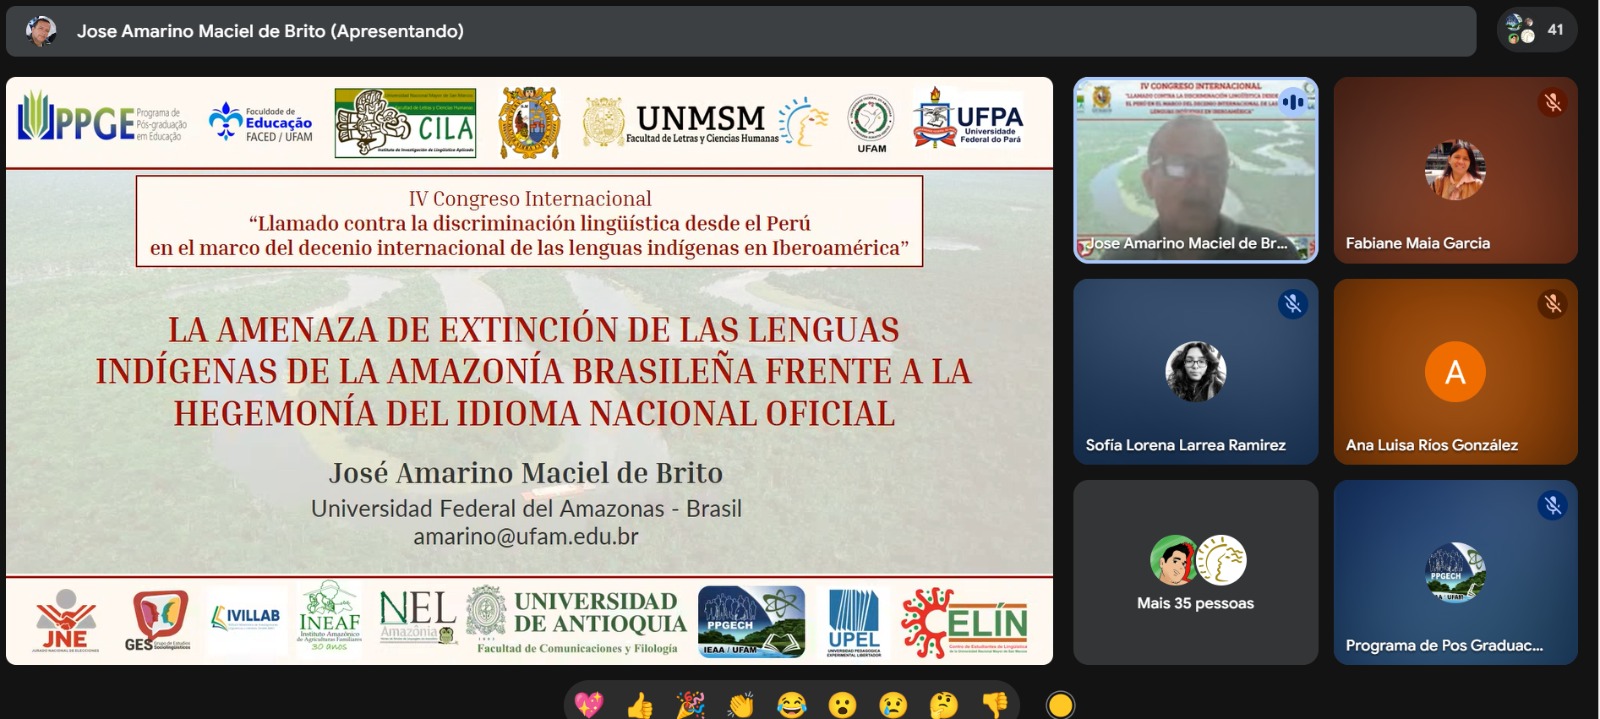This screenshot has height=719, width=1600.
Task: Send the surprised face reaction
Action: click(x=843, y=705)
